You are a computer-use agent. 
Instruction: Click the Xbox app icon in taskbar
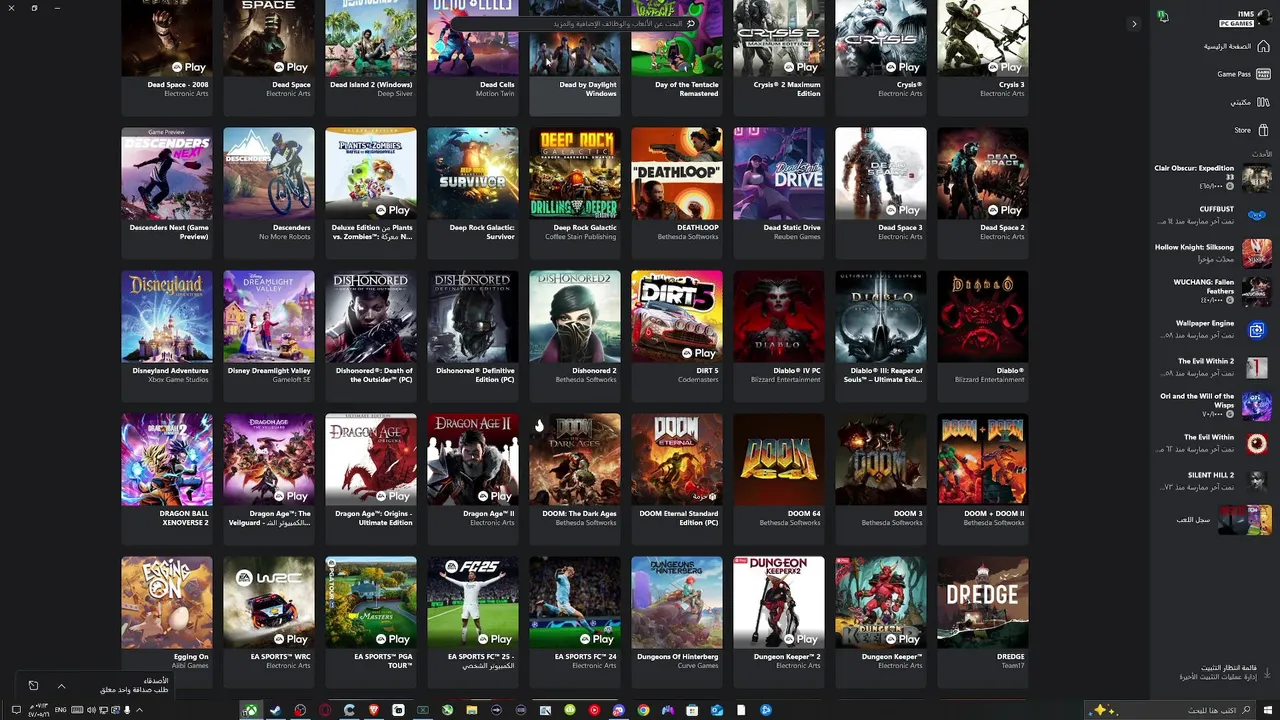[x=251, y=710]
